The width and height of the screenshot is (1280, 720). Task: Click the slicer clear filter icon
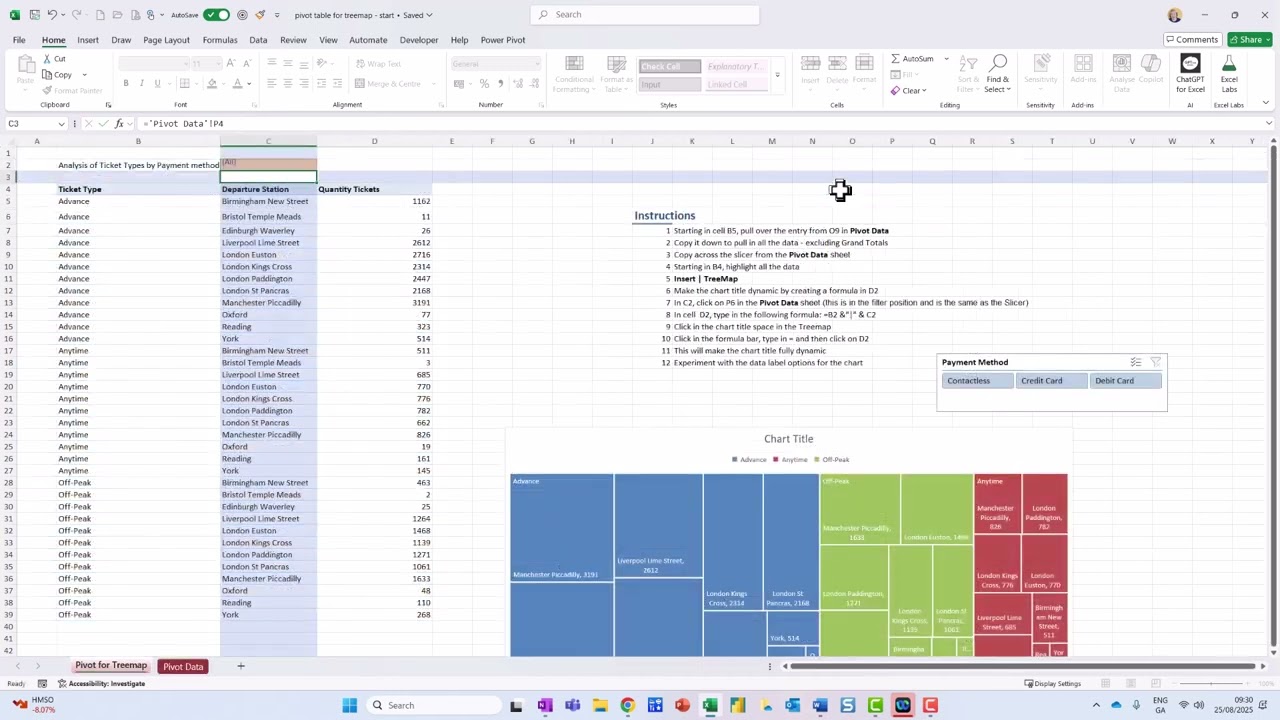pyautogui.click(x=1156, y=362)
